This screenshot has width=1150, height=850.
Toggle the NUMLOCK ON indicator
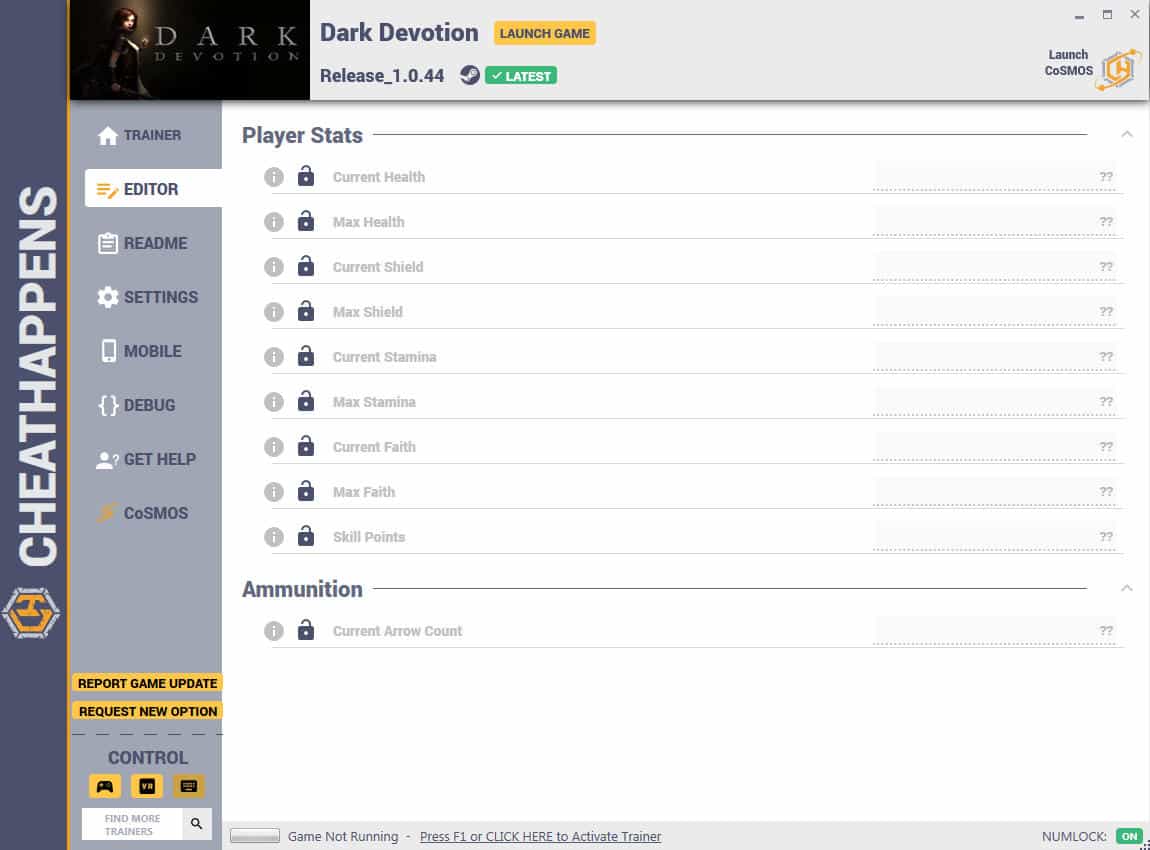pyautogui.click(x=1129, y=836)
